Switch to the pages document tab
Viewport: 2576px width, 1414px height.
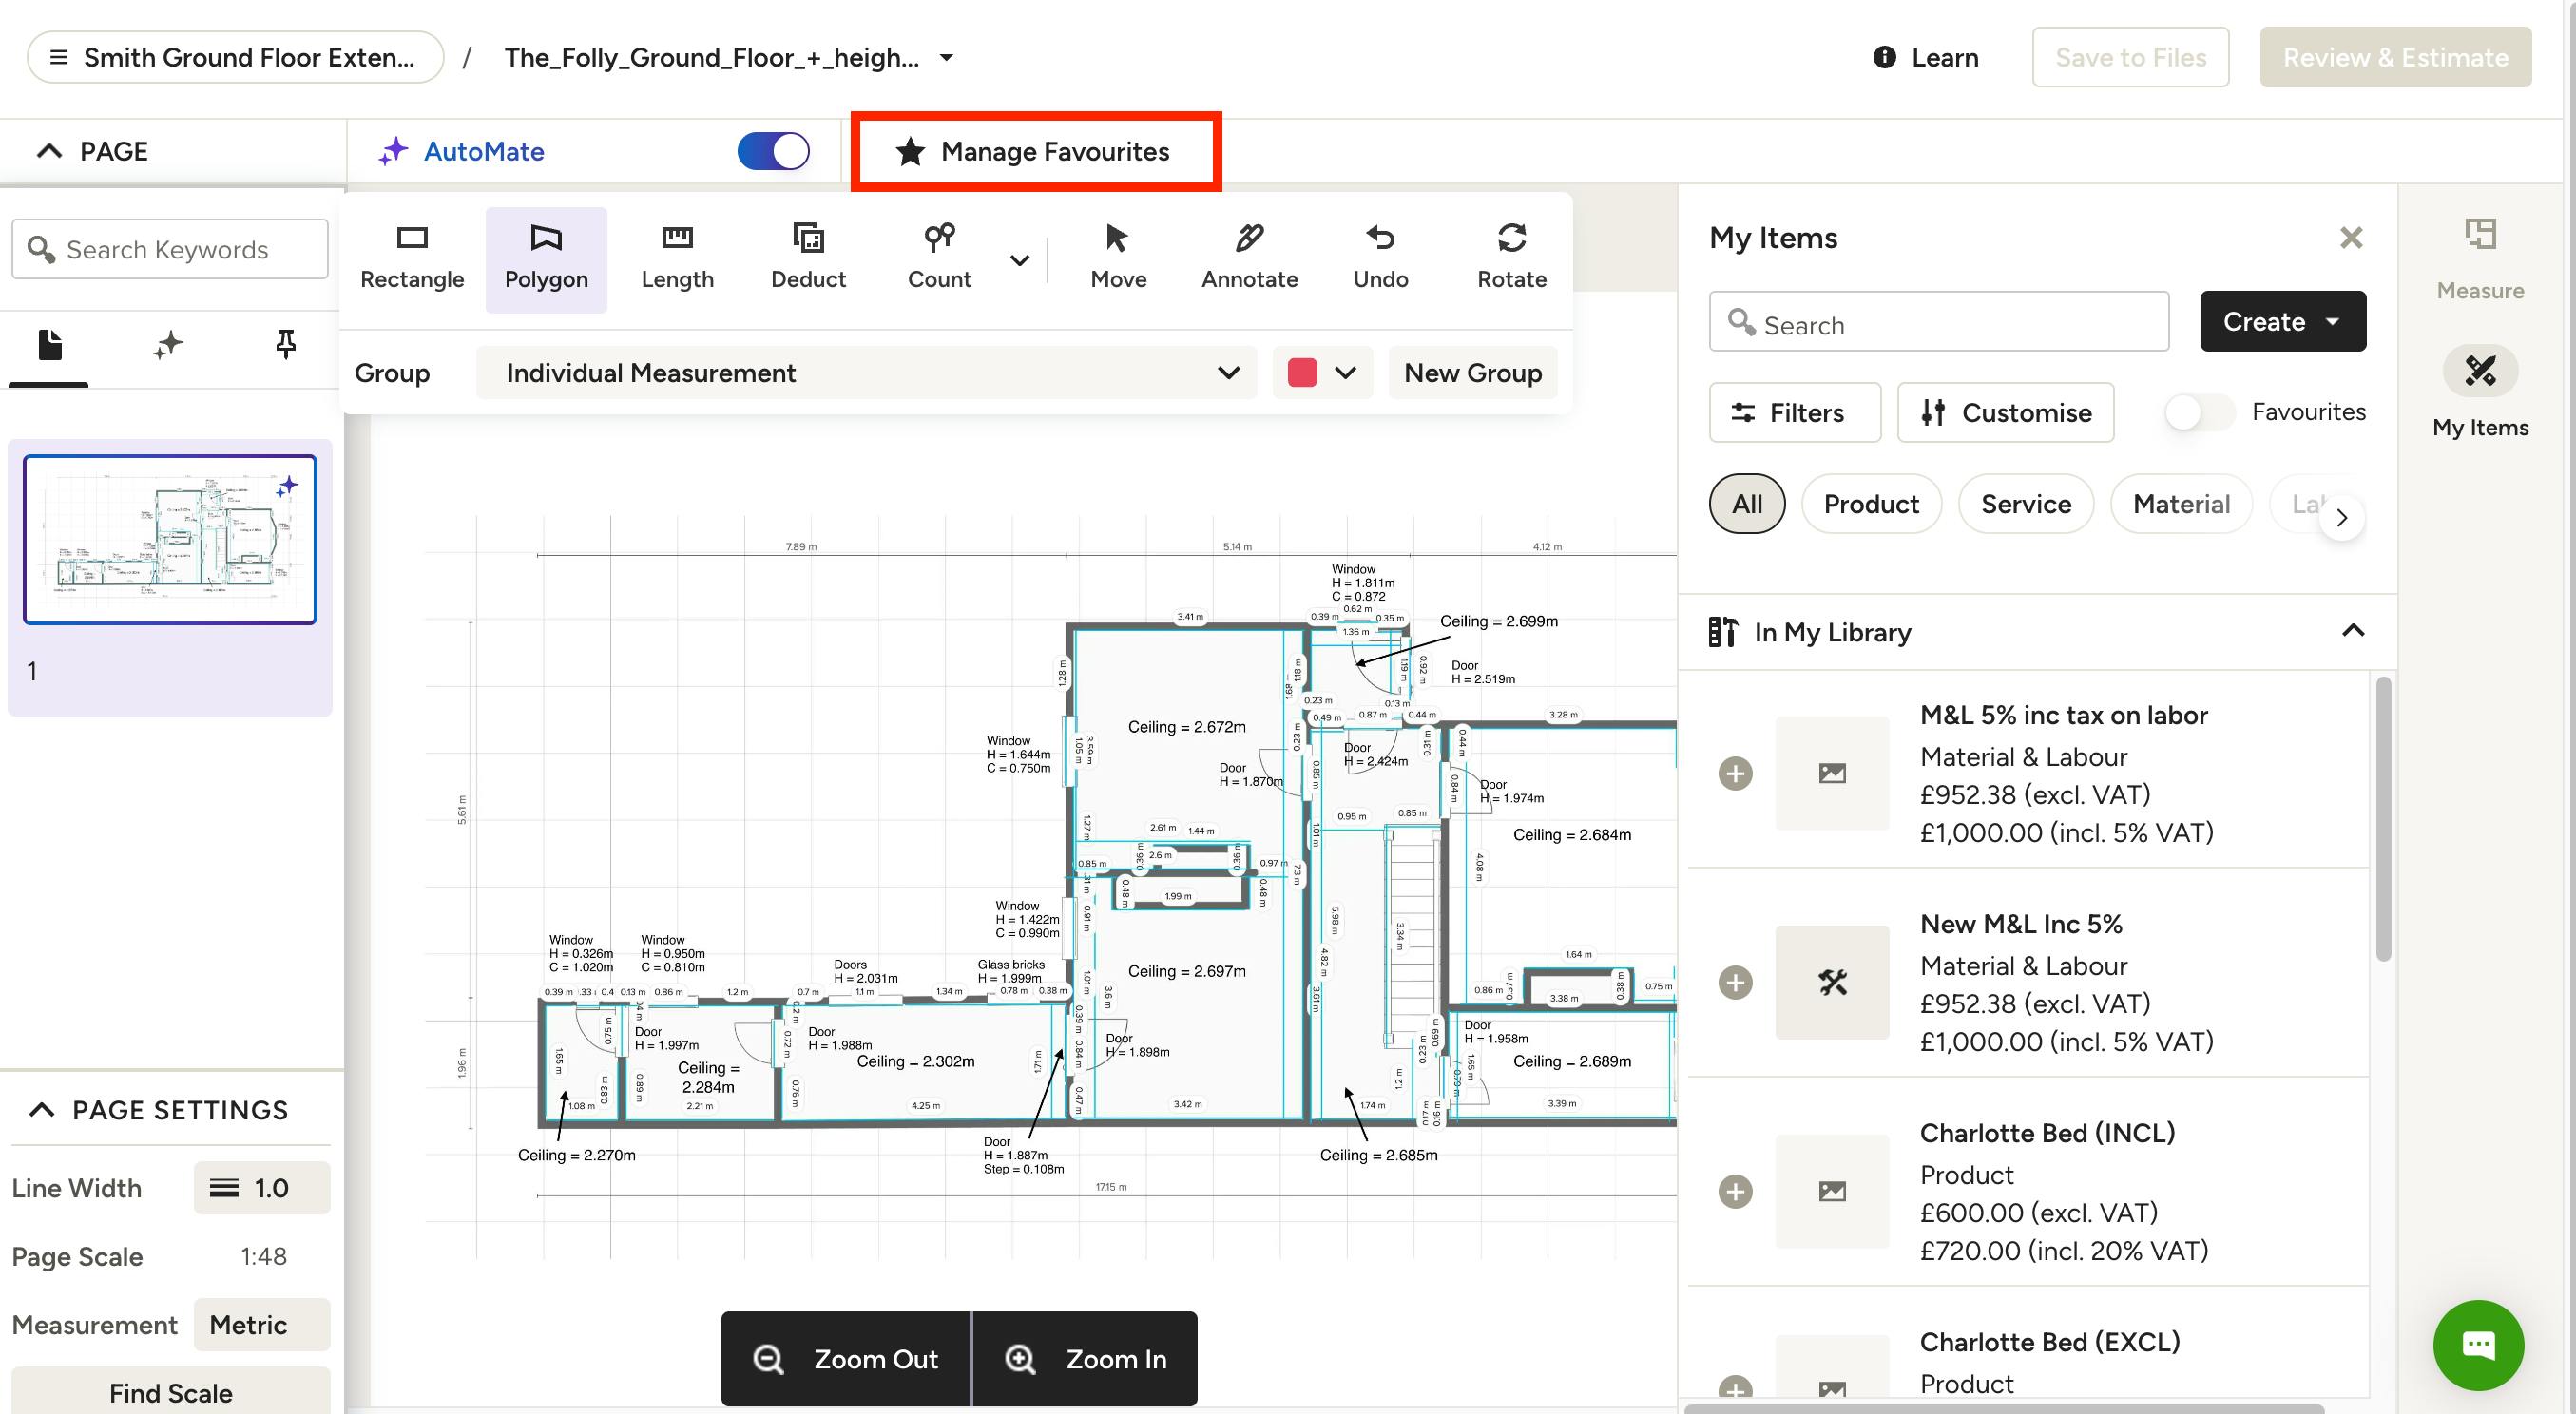tap(49, 345)
